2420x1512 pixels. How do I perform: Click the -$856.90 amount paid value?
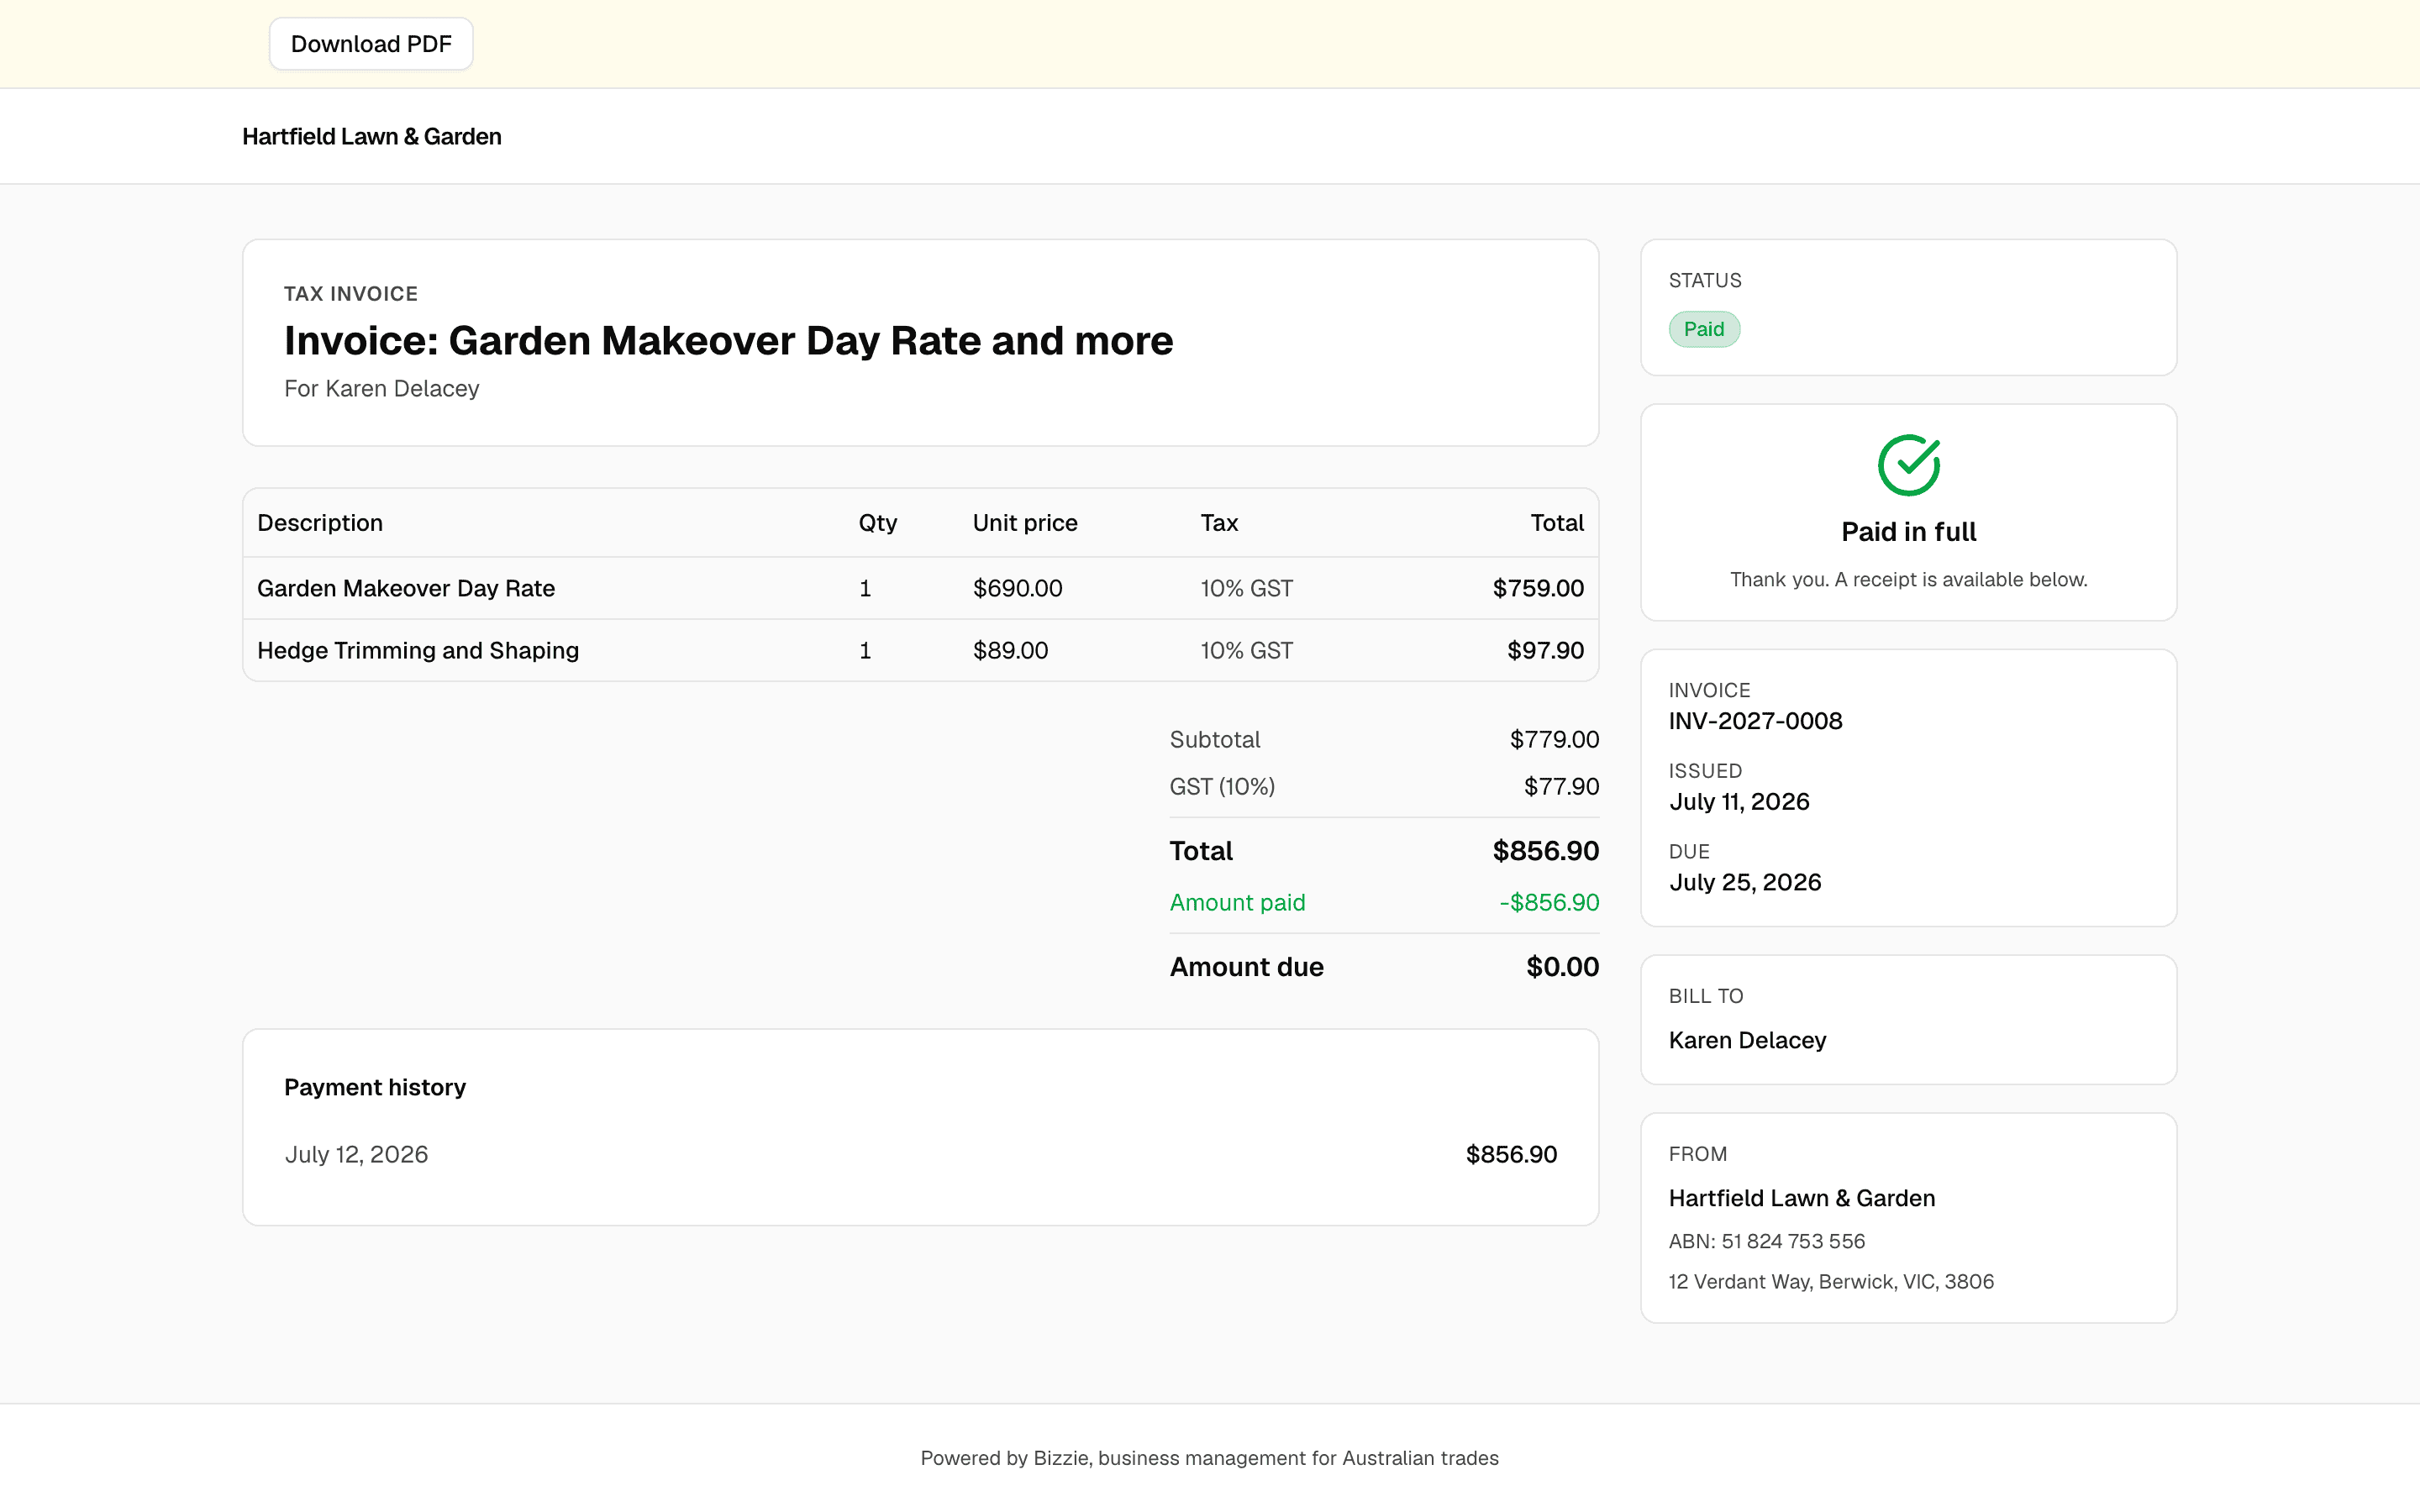coord(1549,902)
